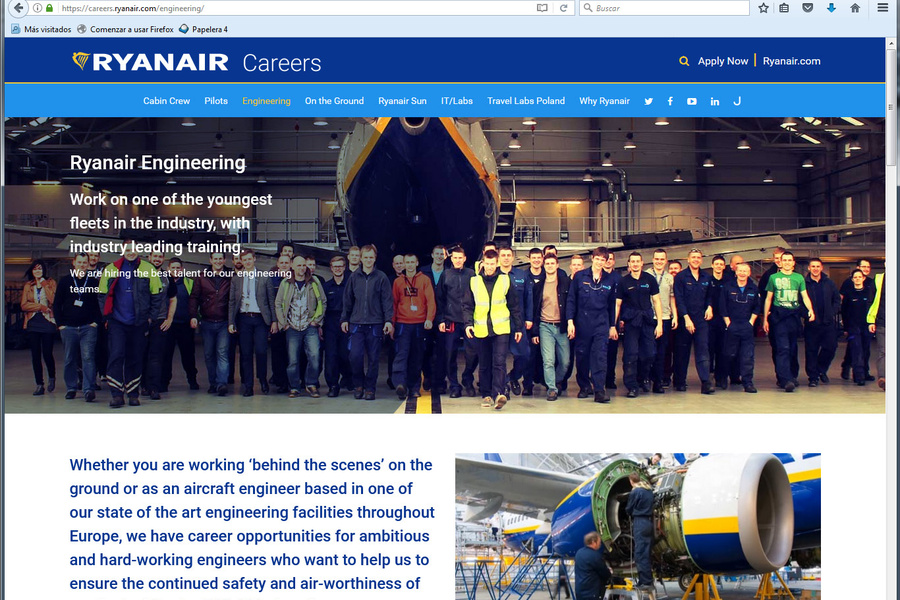The image size is (900, 600).
Task: Reload the page with the refresh icon
Action: coord(564,8)
